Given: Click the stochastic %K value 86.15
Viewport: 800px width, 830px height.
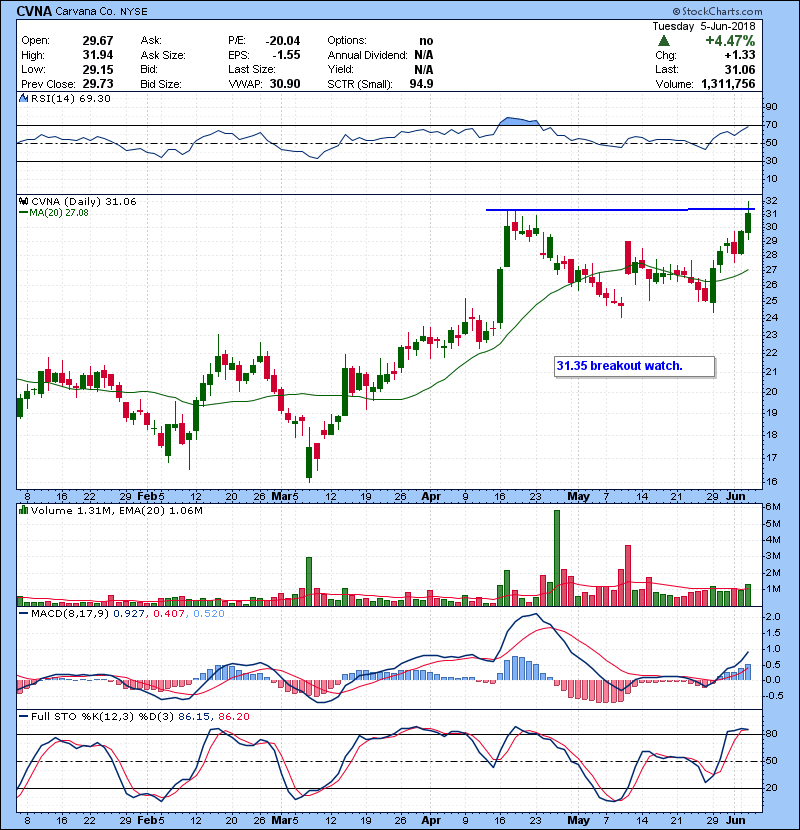Looking at the screenshot, I should tap(194, 716).
